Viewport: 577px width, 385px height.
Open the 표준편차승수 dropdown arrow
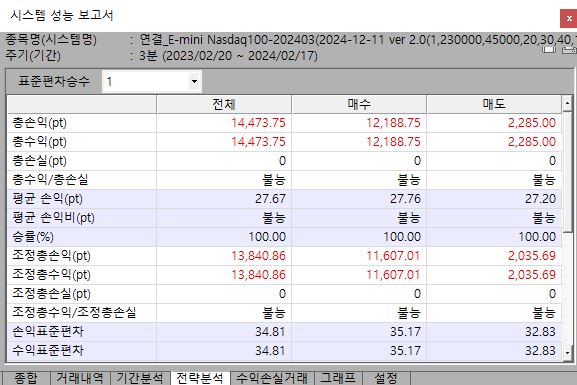194,81
